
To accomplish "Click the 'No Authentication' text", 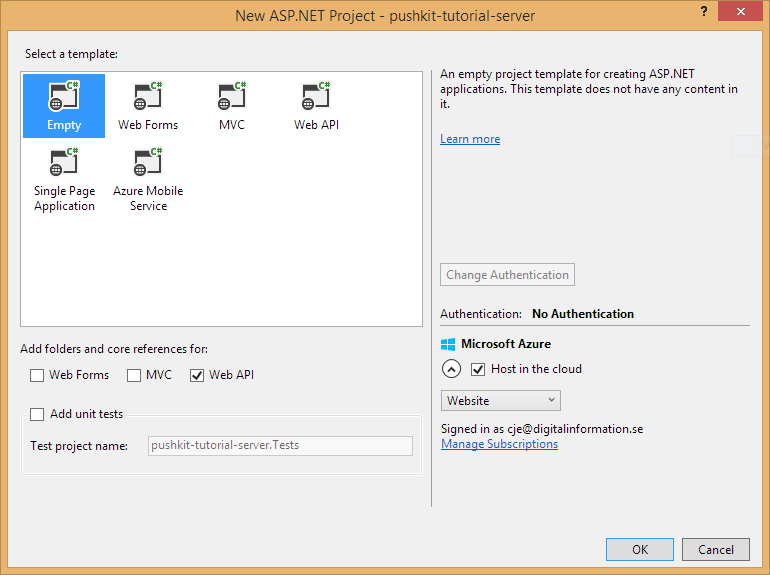I will 583,314.
